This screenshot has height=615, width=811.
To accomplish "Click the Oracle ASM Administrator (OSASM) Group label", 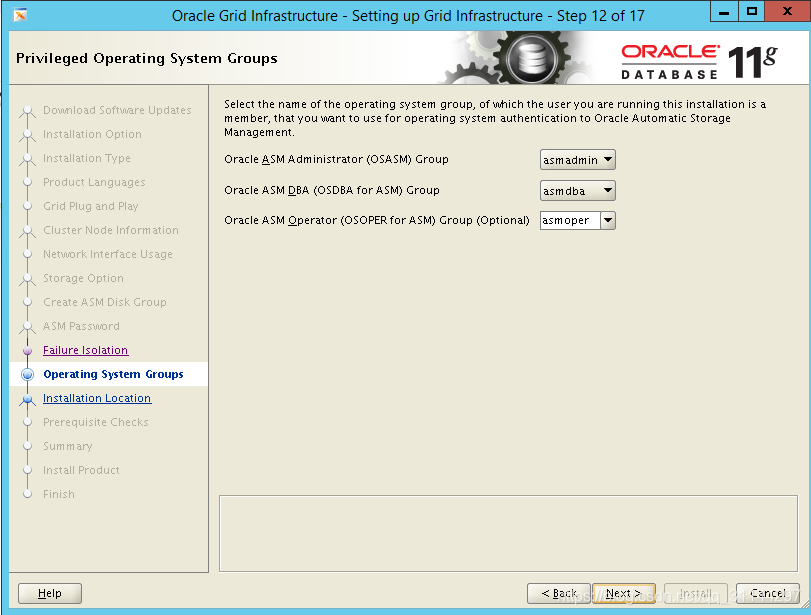I will pos(336,159).
